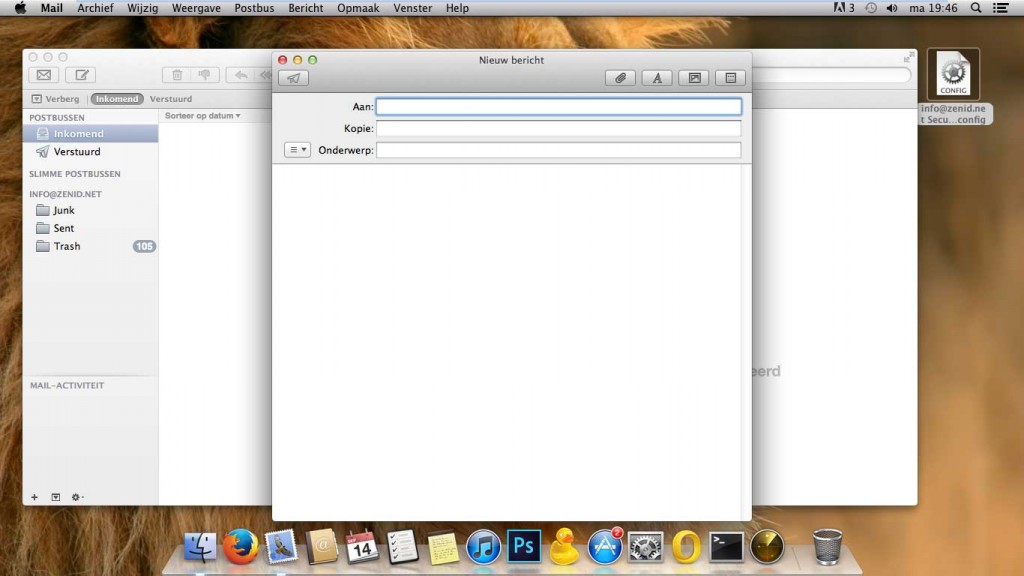Mark as junk with thumbs-down icon
The height and width of the screenshot is (576, 1024).
tap(204, 74)
